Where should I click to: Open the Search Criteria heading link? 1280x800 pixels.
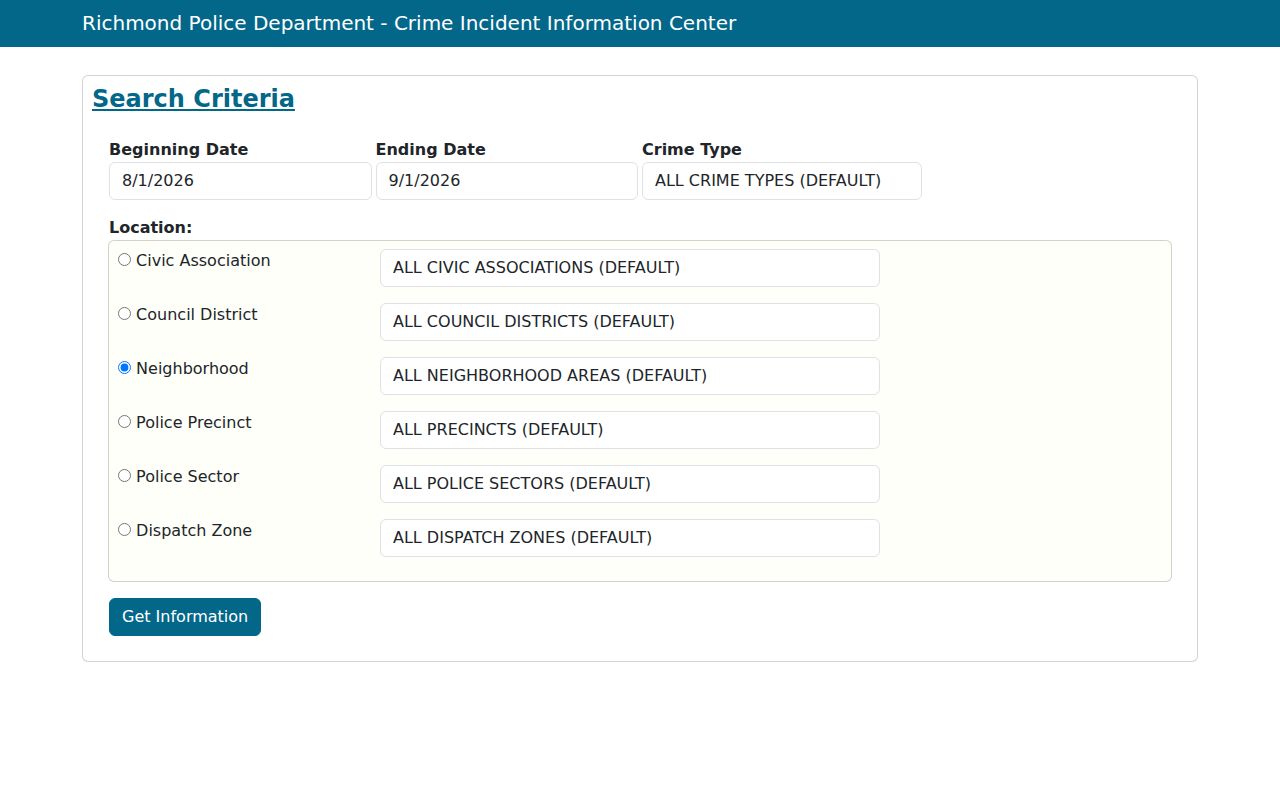click(x=193, y=99)
